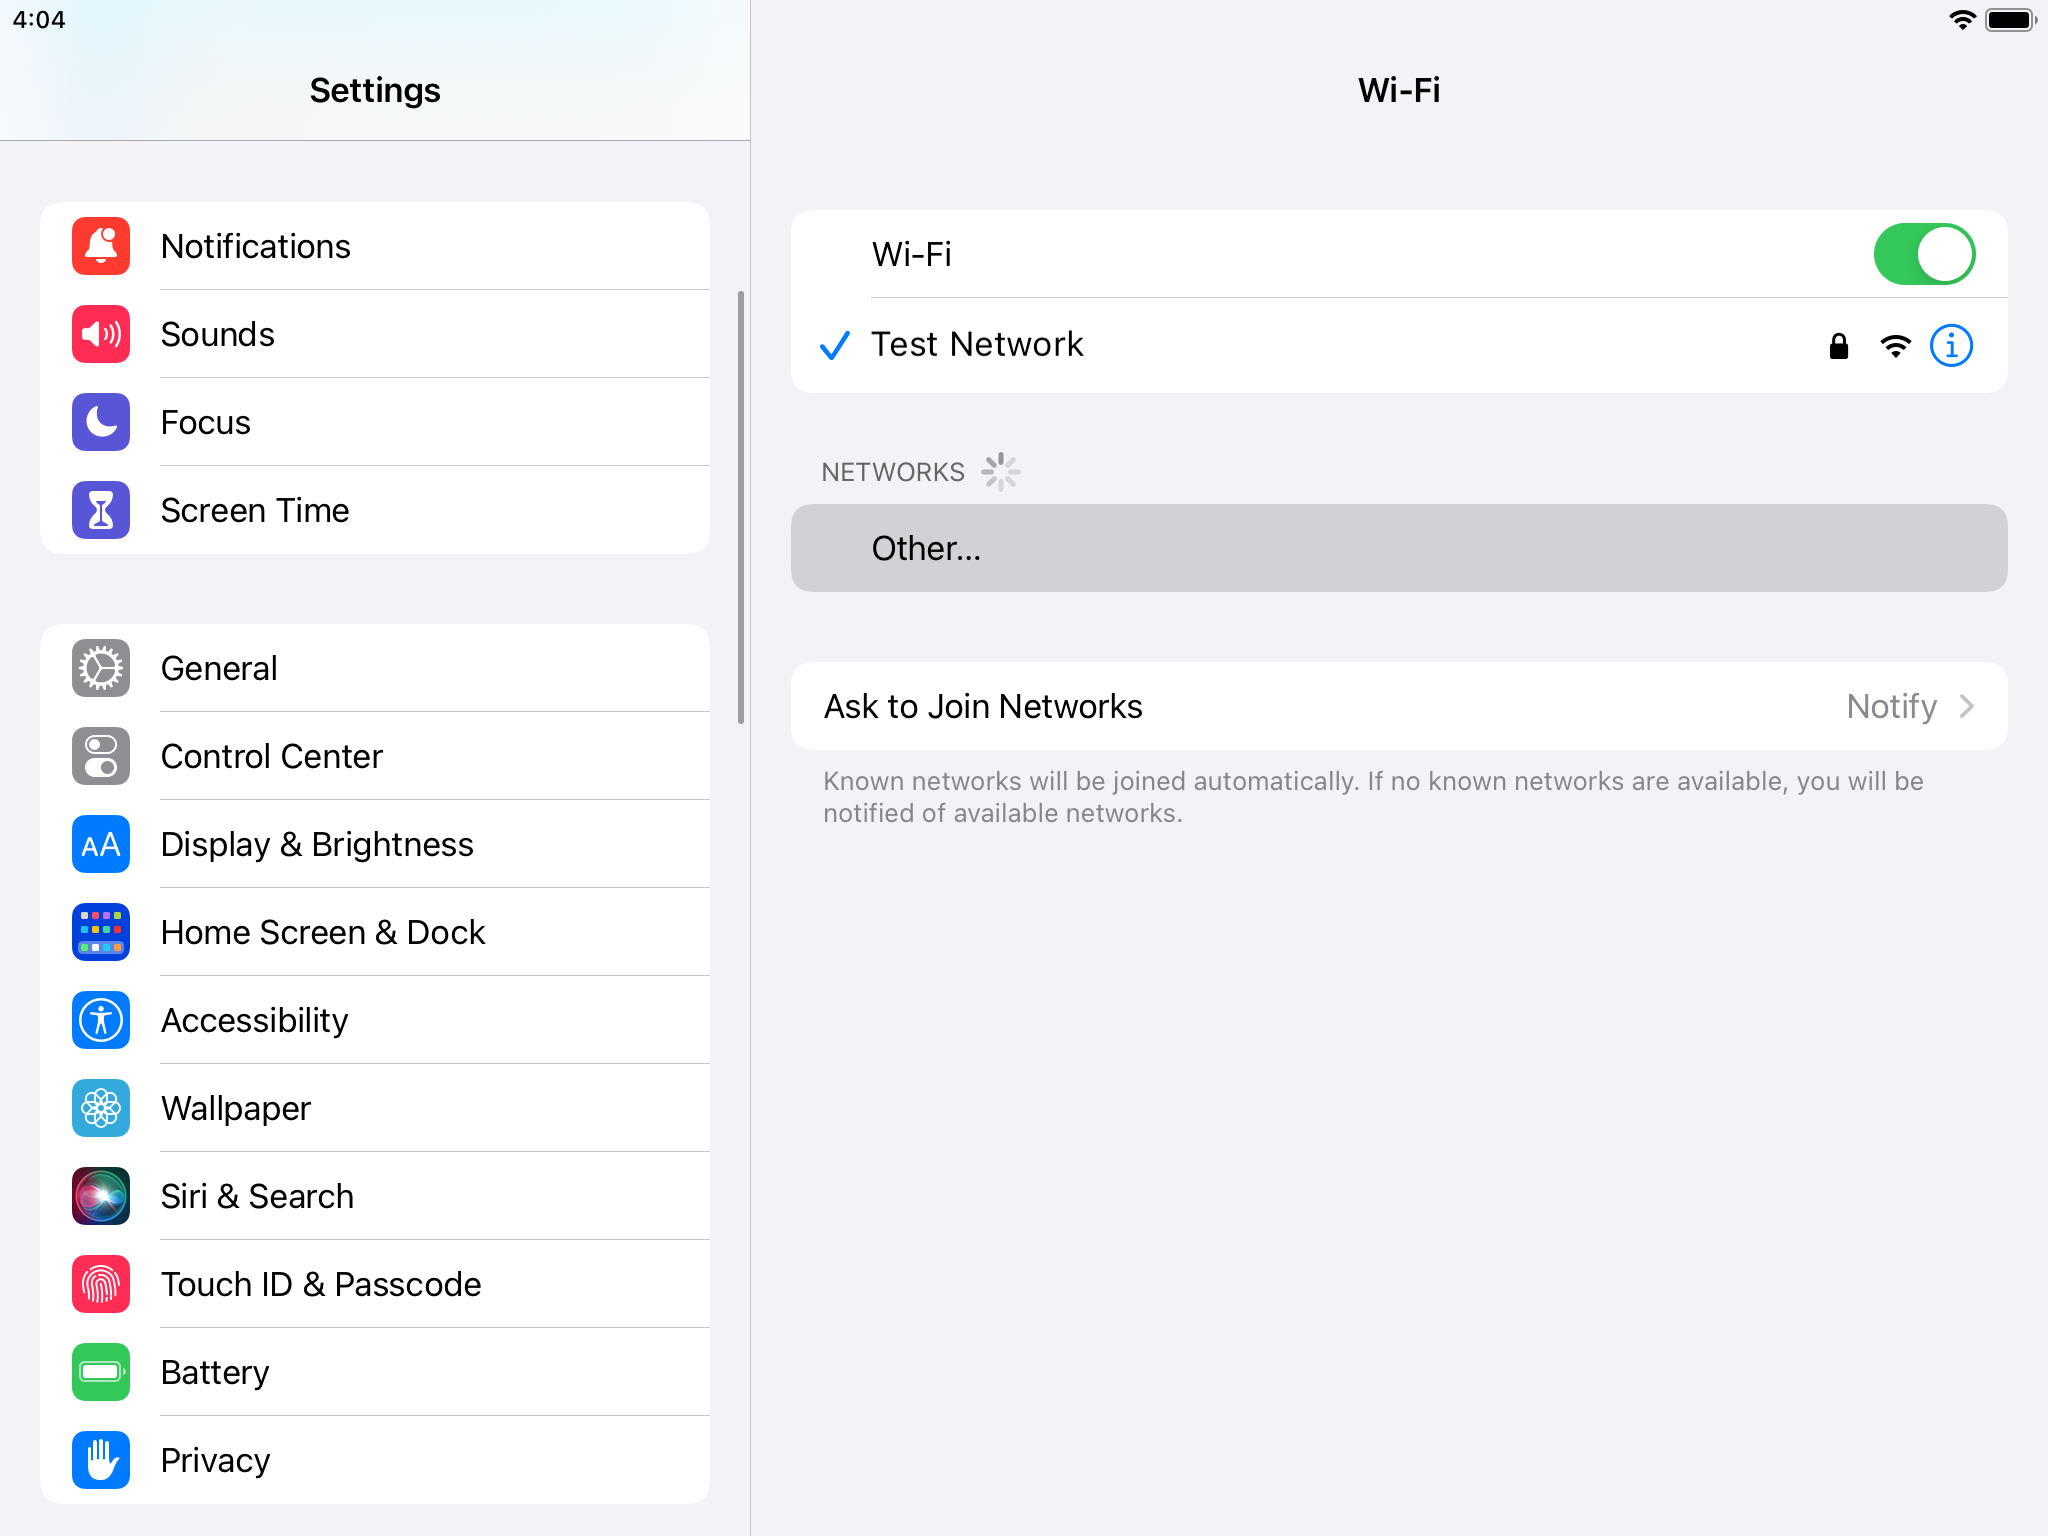This screenshot has width=2048, height=1536.
Task: Turn off the Wi-Fi switch
Action: (1923, 254)
